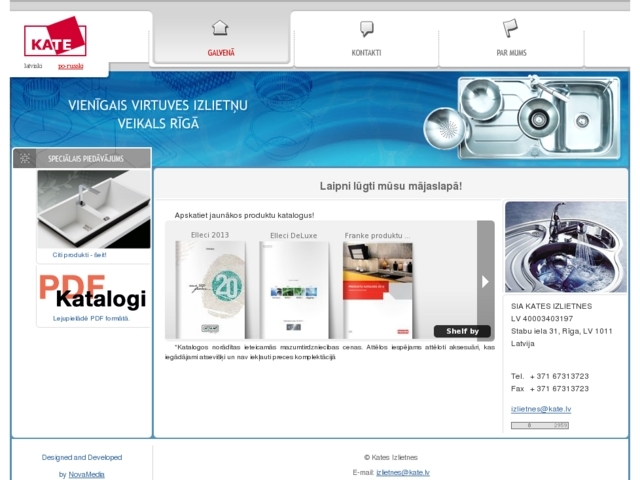Click the izlietnes@kate.lv link in sidebar
Viewport: 640px width, 480px height.
pyautogui.click(x=541, y=408)
